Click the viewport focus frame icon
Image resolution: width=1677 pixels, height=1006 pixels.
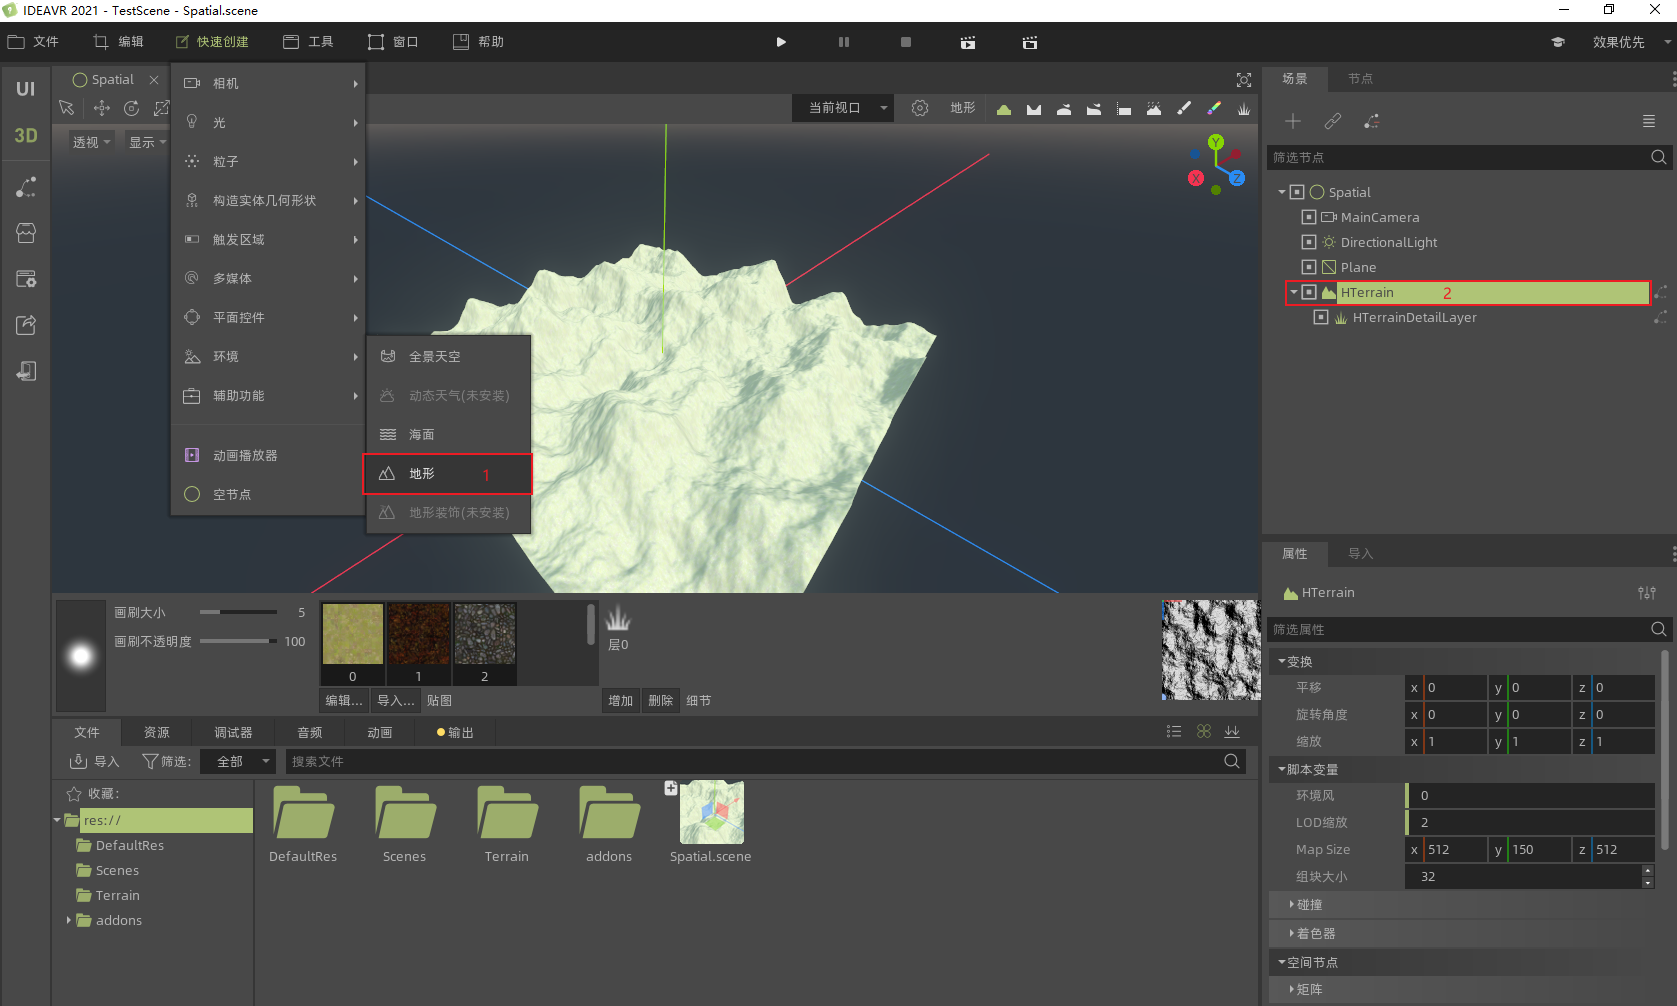point(1244,80)
